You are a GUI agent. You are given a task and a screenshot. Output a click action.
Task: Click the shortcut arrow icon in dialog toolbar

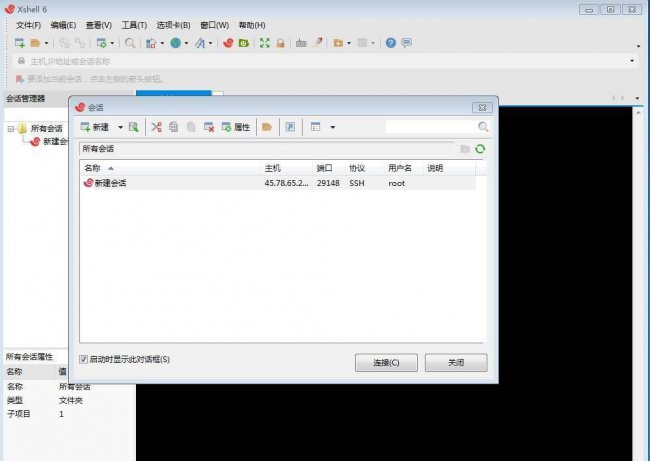[290, 127]
